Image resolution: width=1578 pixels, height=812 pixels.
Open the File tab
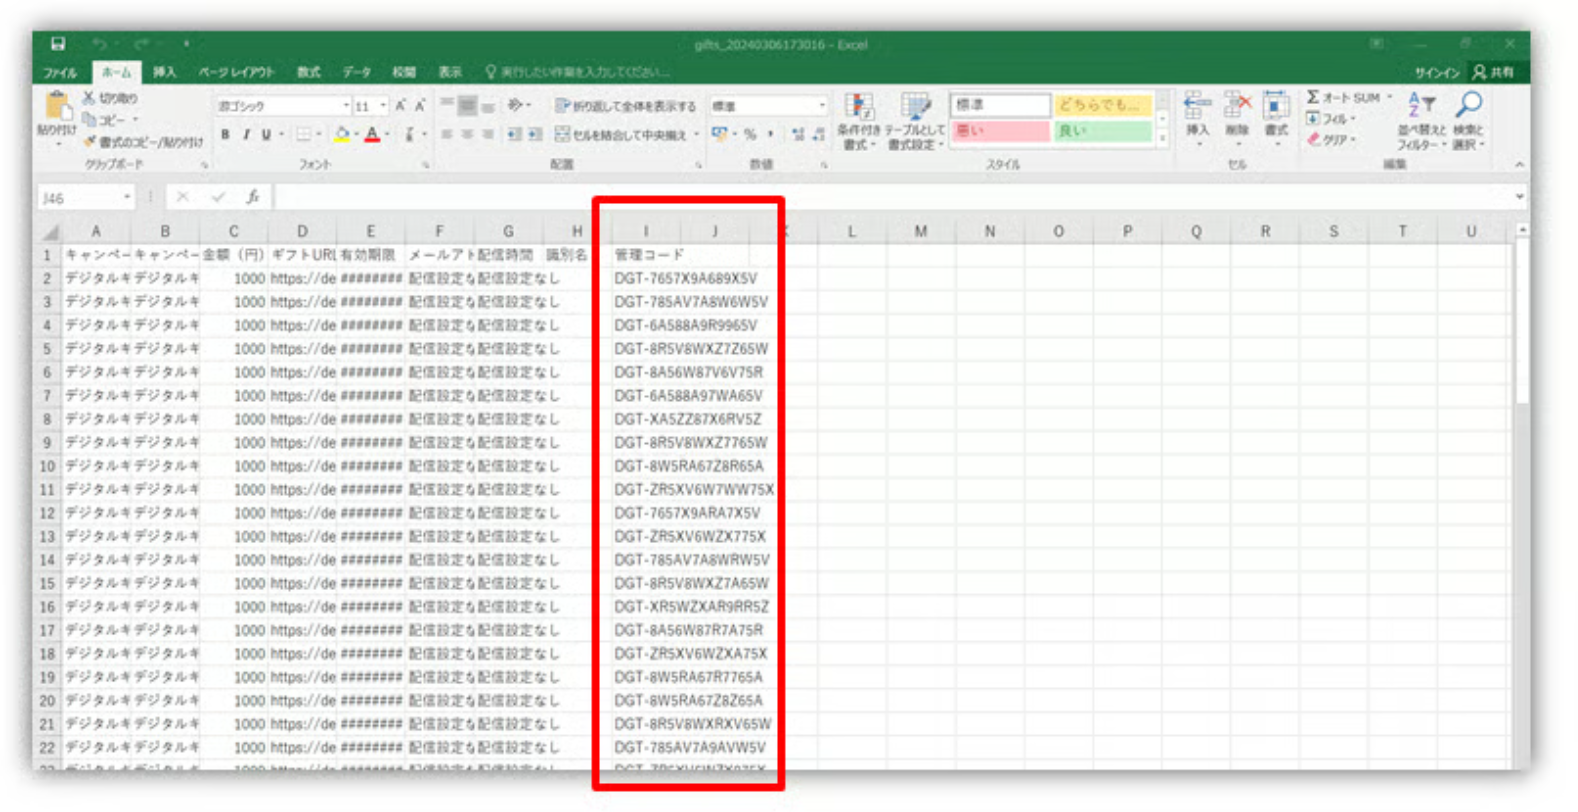point(60,72)
